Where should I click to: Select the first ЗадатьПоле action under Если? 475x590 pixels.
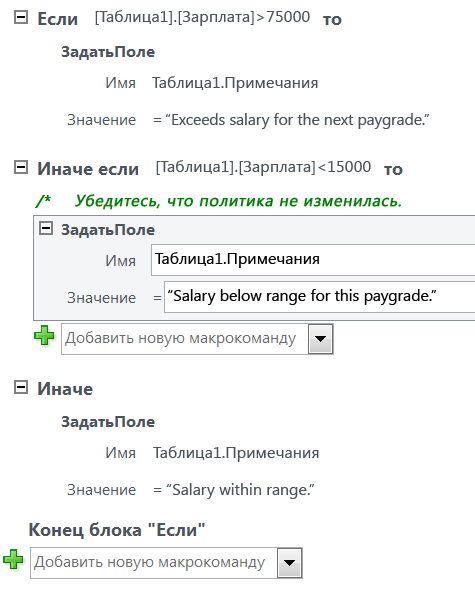tap(108, 52)
